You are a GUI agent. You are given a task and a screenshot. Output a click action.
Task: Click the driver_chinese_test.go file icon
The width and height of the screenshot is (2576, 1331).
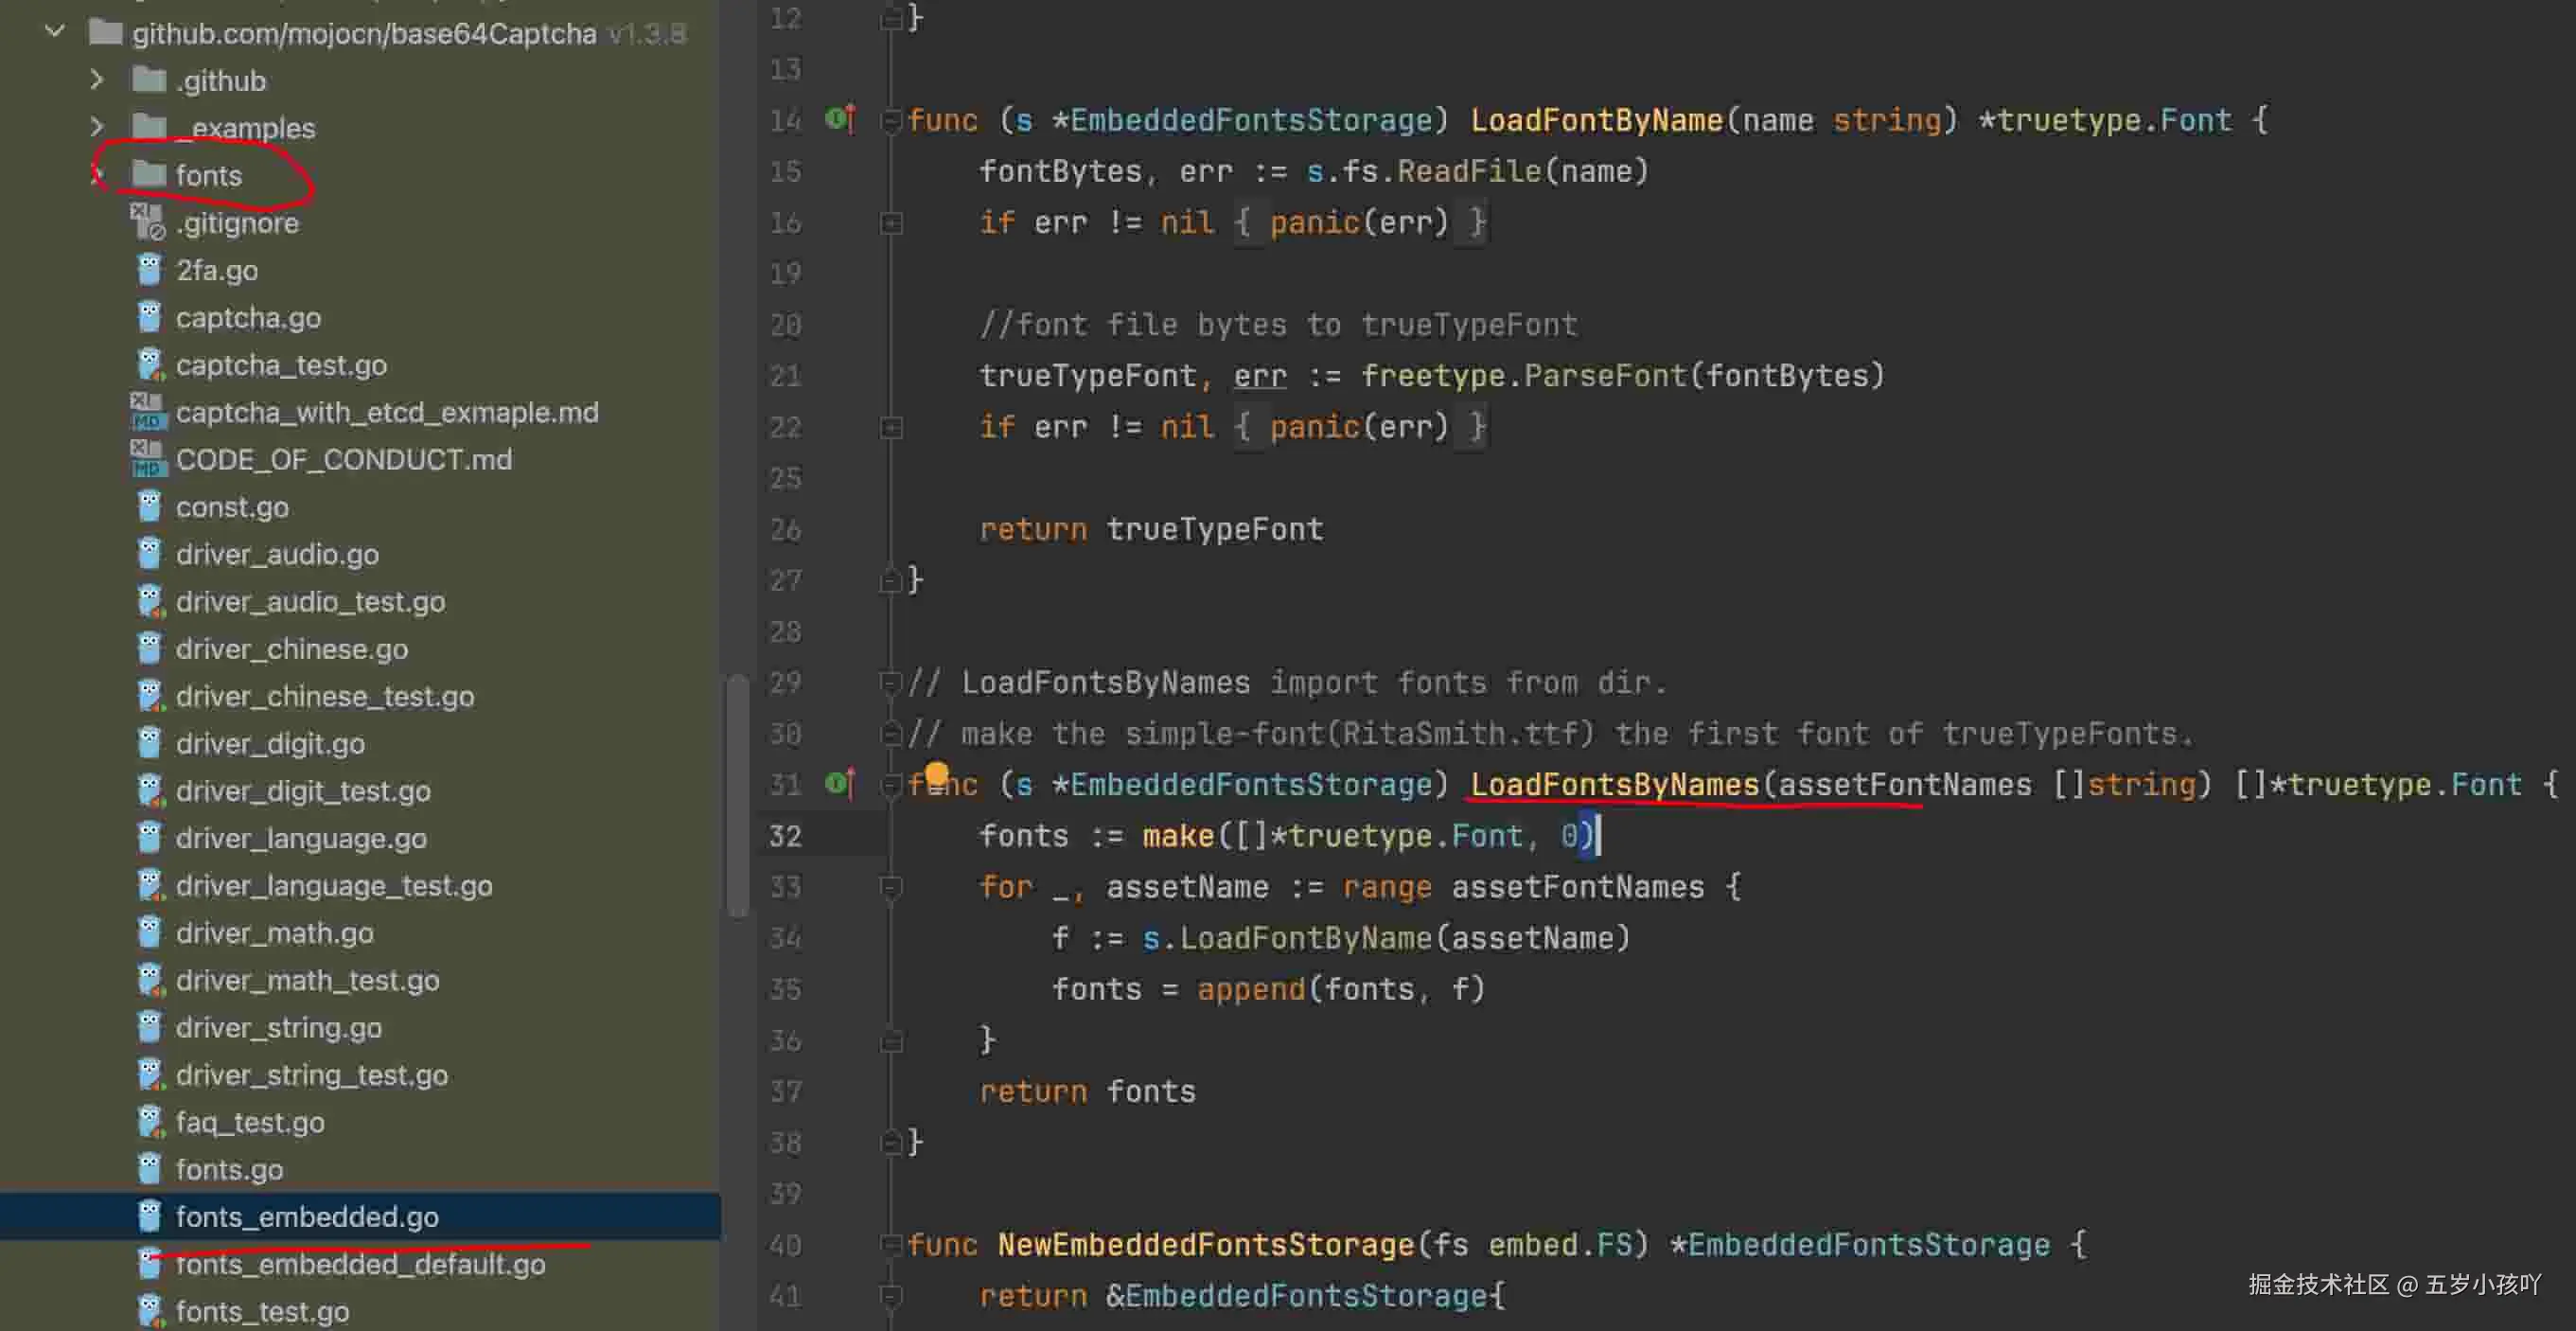(150, 696)
